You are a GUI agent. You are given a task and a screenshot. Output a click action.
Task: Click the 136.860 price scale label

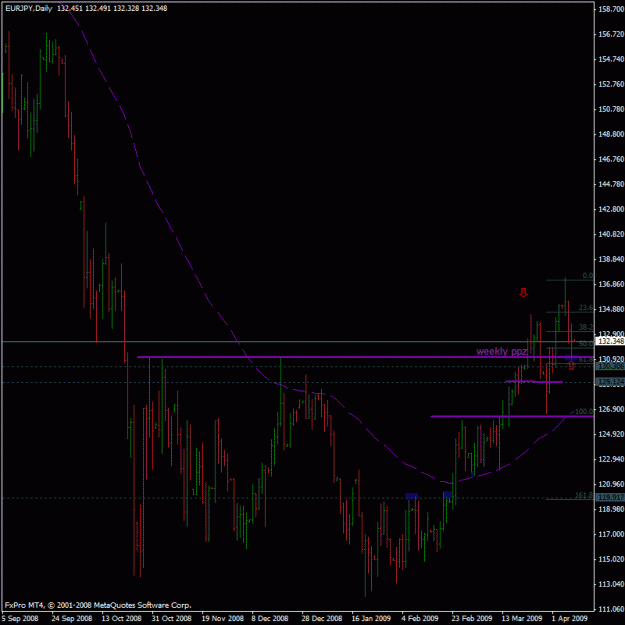(611, 284)
